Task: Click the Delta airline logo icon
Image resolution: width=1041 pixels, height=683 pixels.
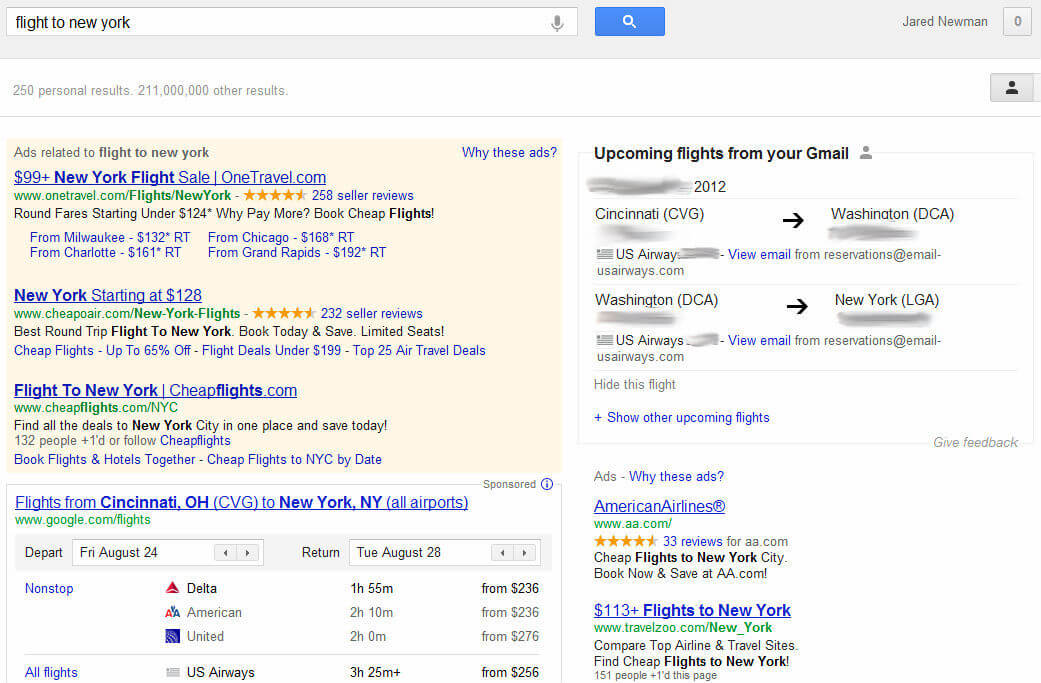Action: [x=172, y=588]
